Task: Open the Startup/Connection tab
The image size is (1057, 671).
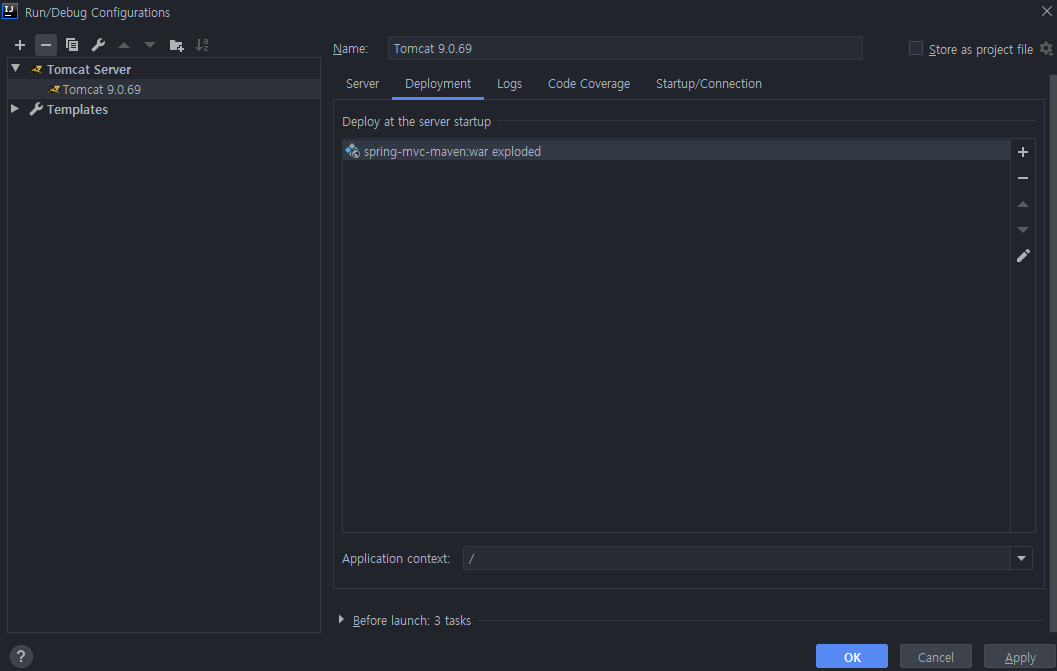Action: [x=708, y=84]
